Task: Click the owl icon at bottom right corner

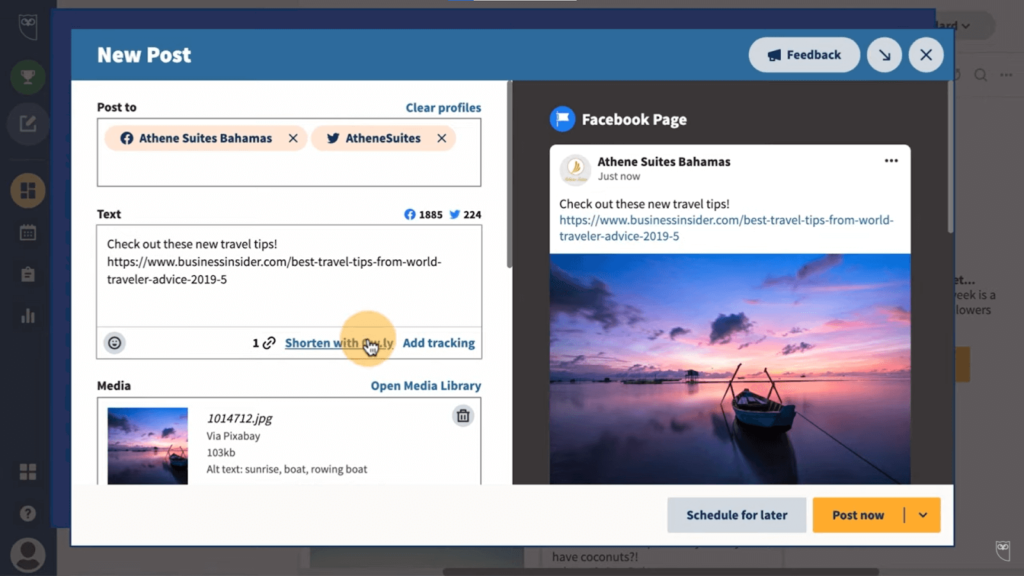Action: 1002,550
